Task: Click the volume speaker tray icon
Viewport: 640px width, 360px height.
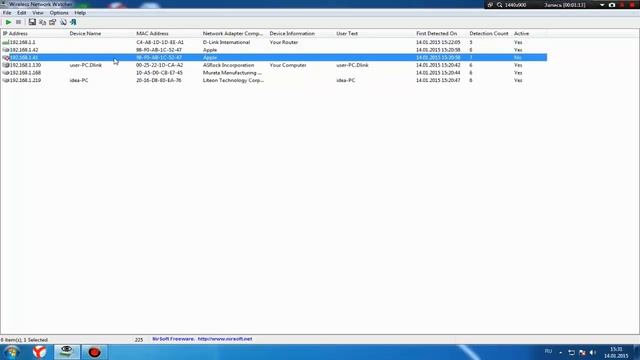Action: click(593, 352)
